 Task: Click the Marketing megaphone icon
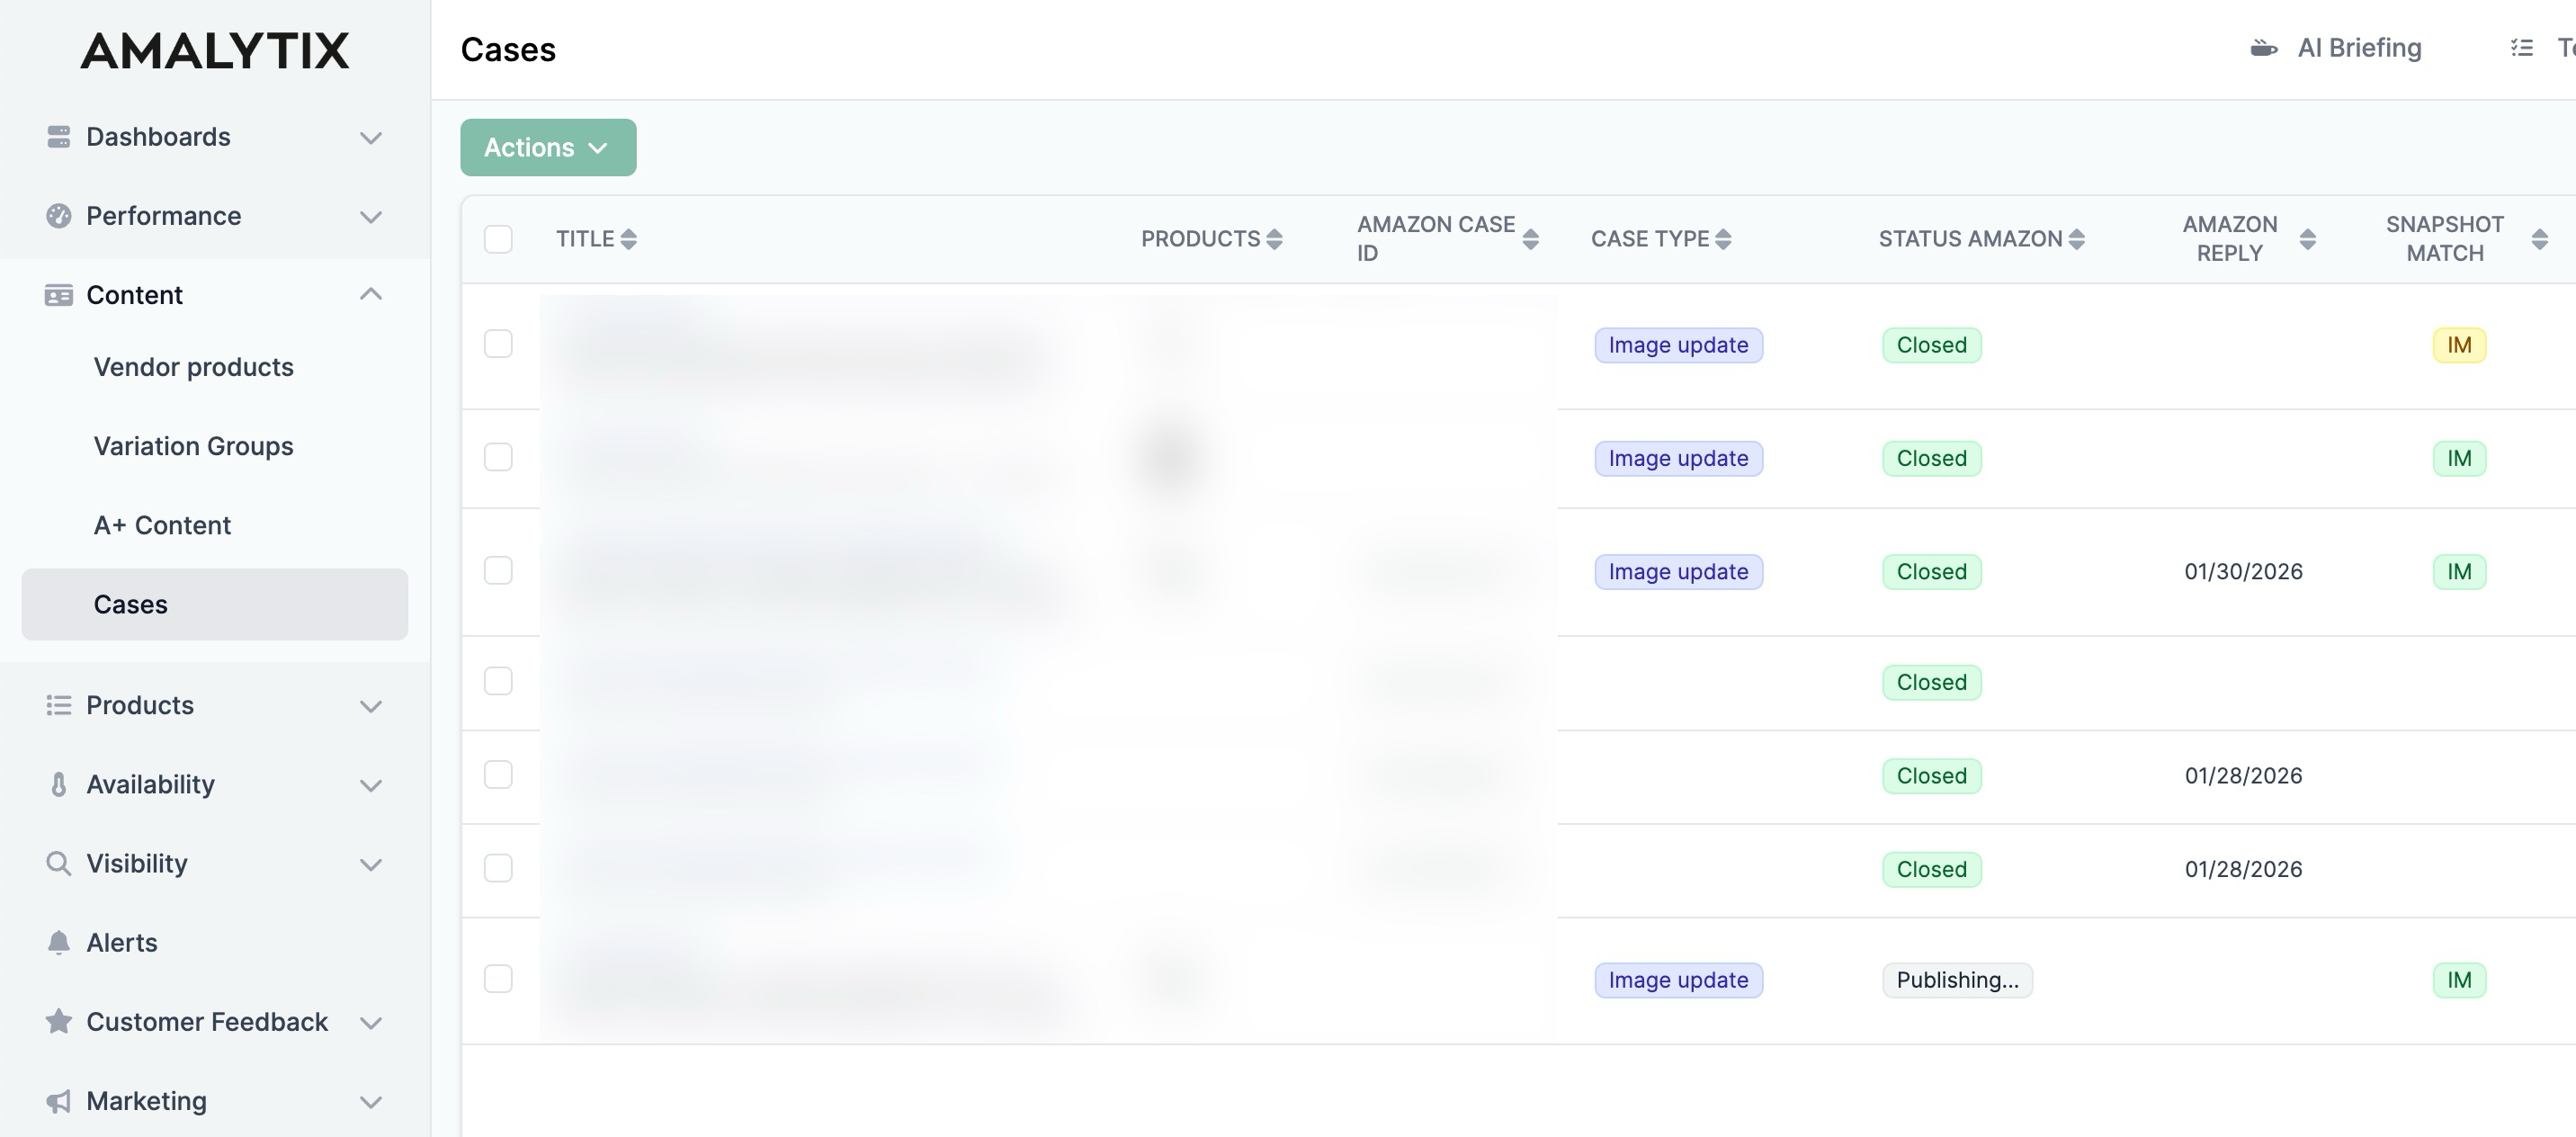(58, 1101)
